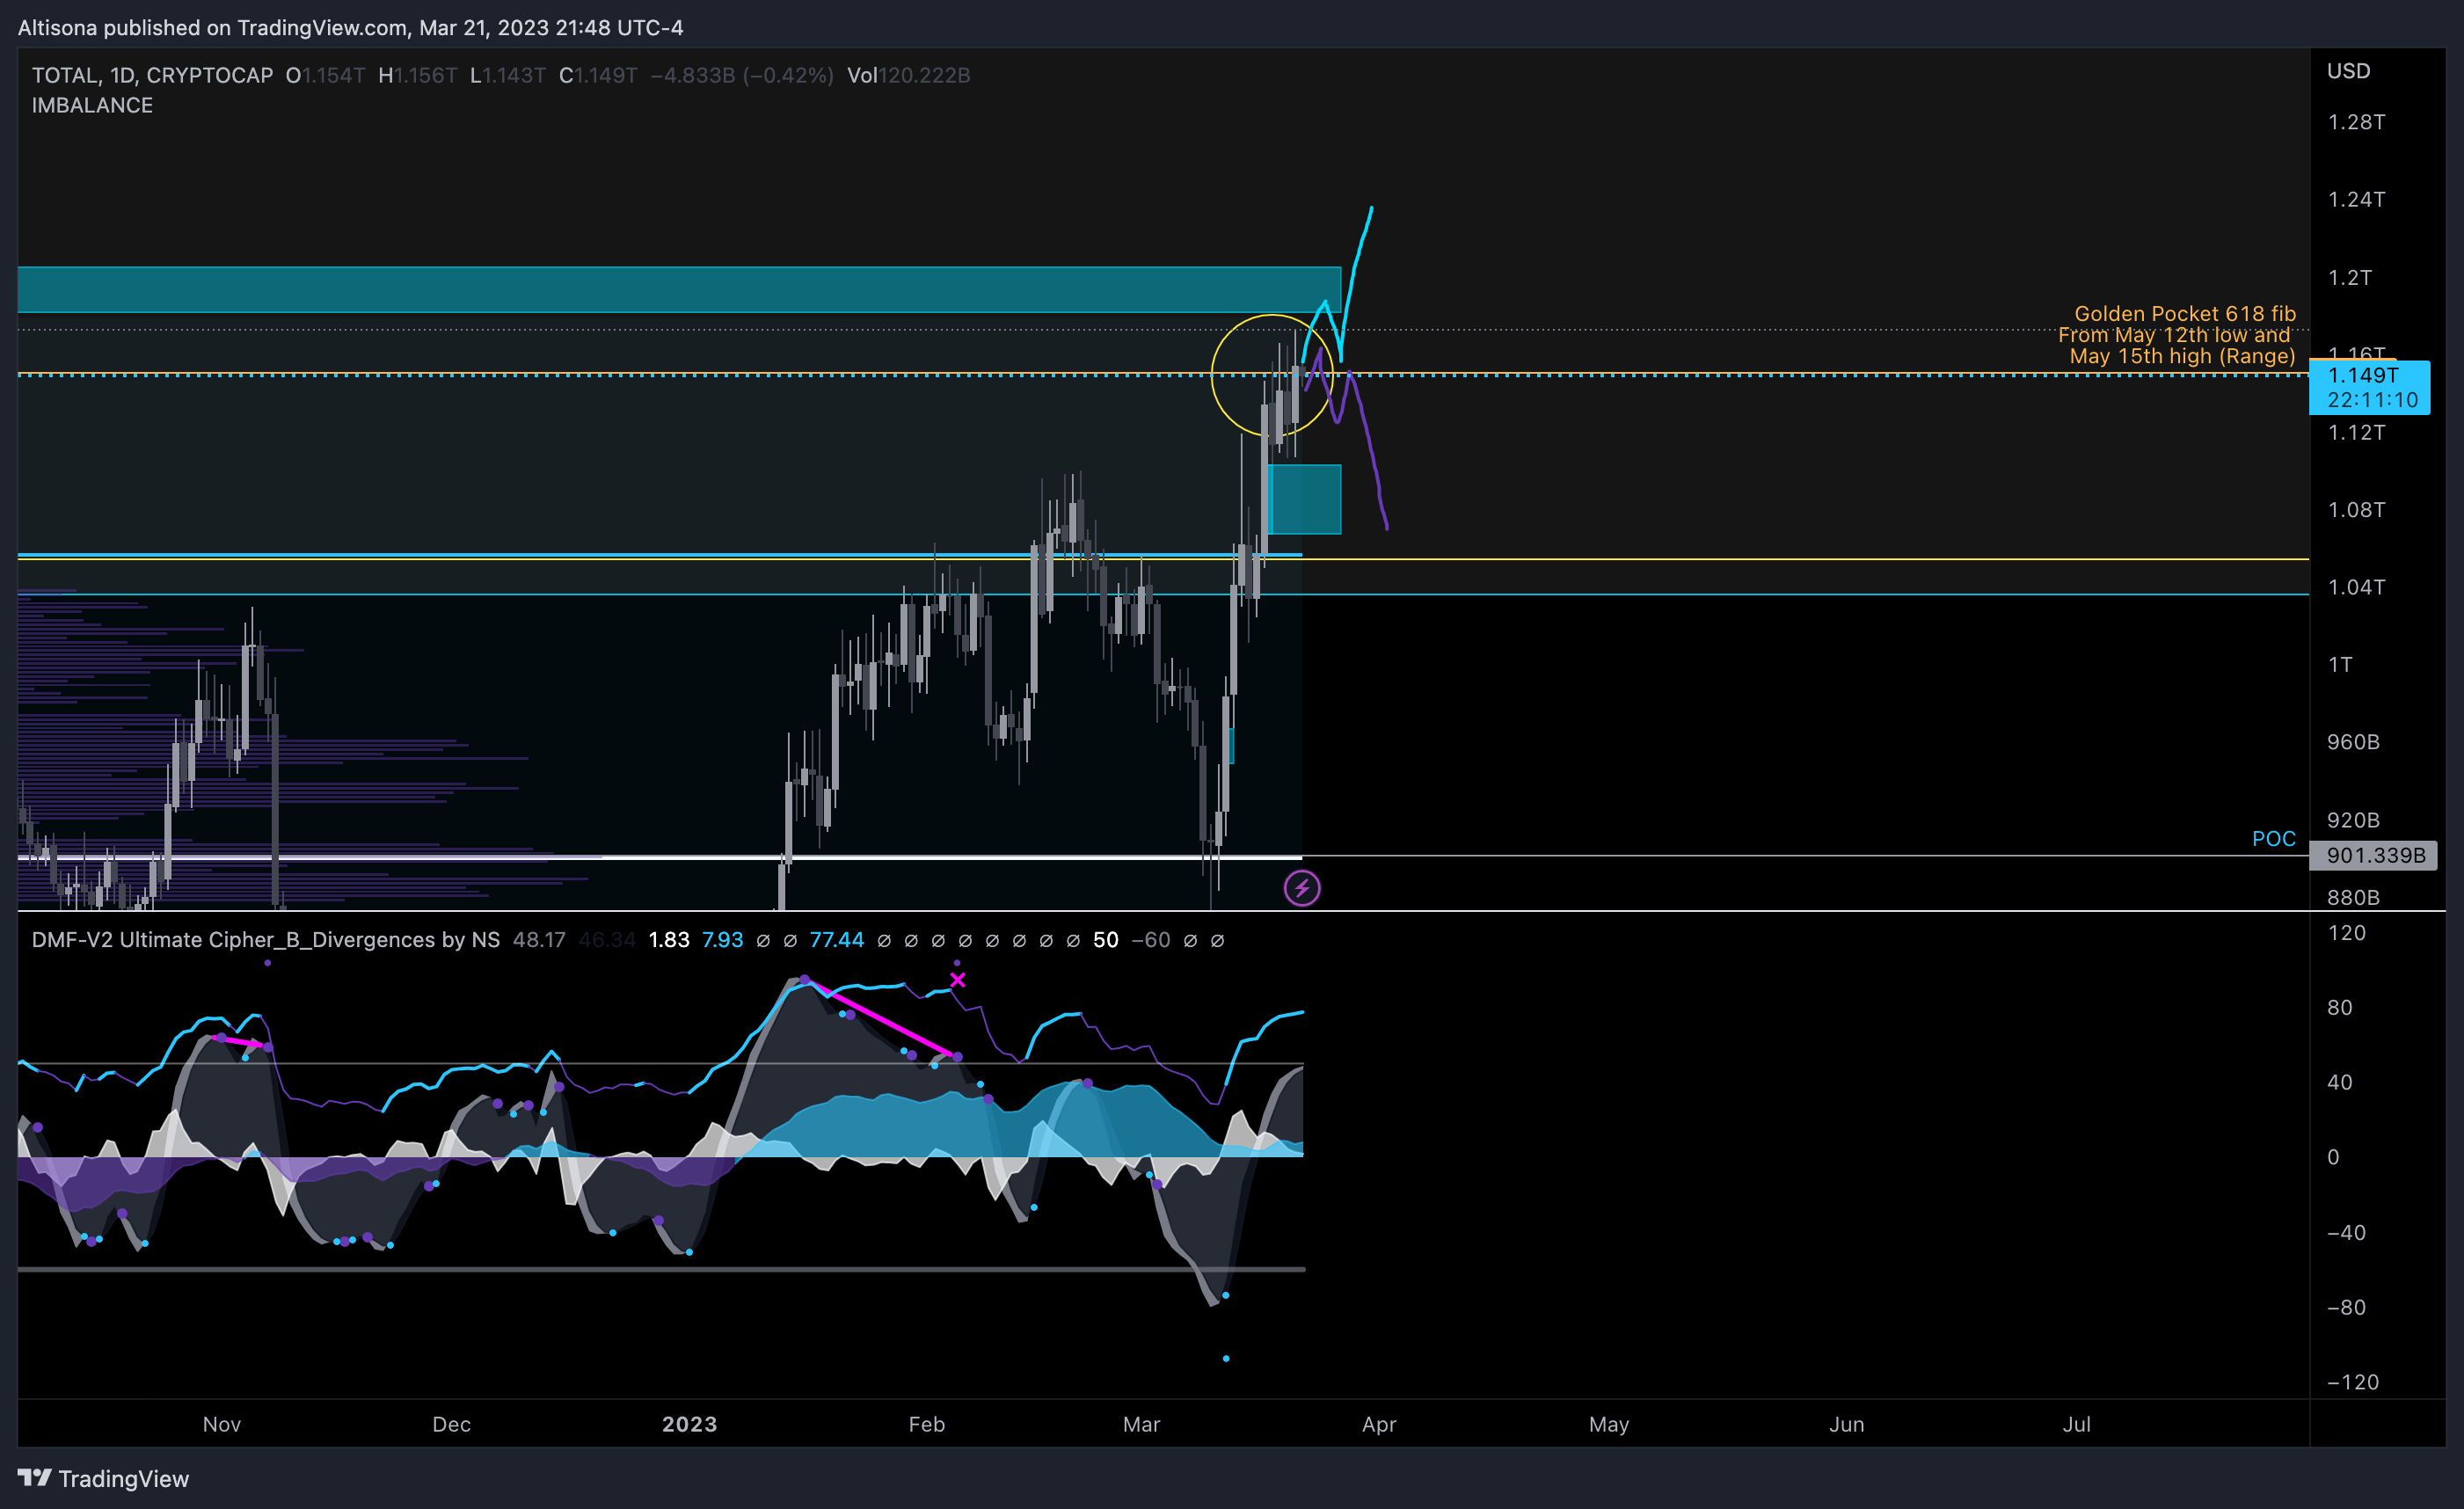The width and height of the screenshot is (2464, 1509).
Task: Click the 1.12T price axis label
Action: coord(2356,432)
